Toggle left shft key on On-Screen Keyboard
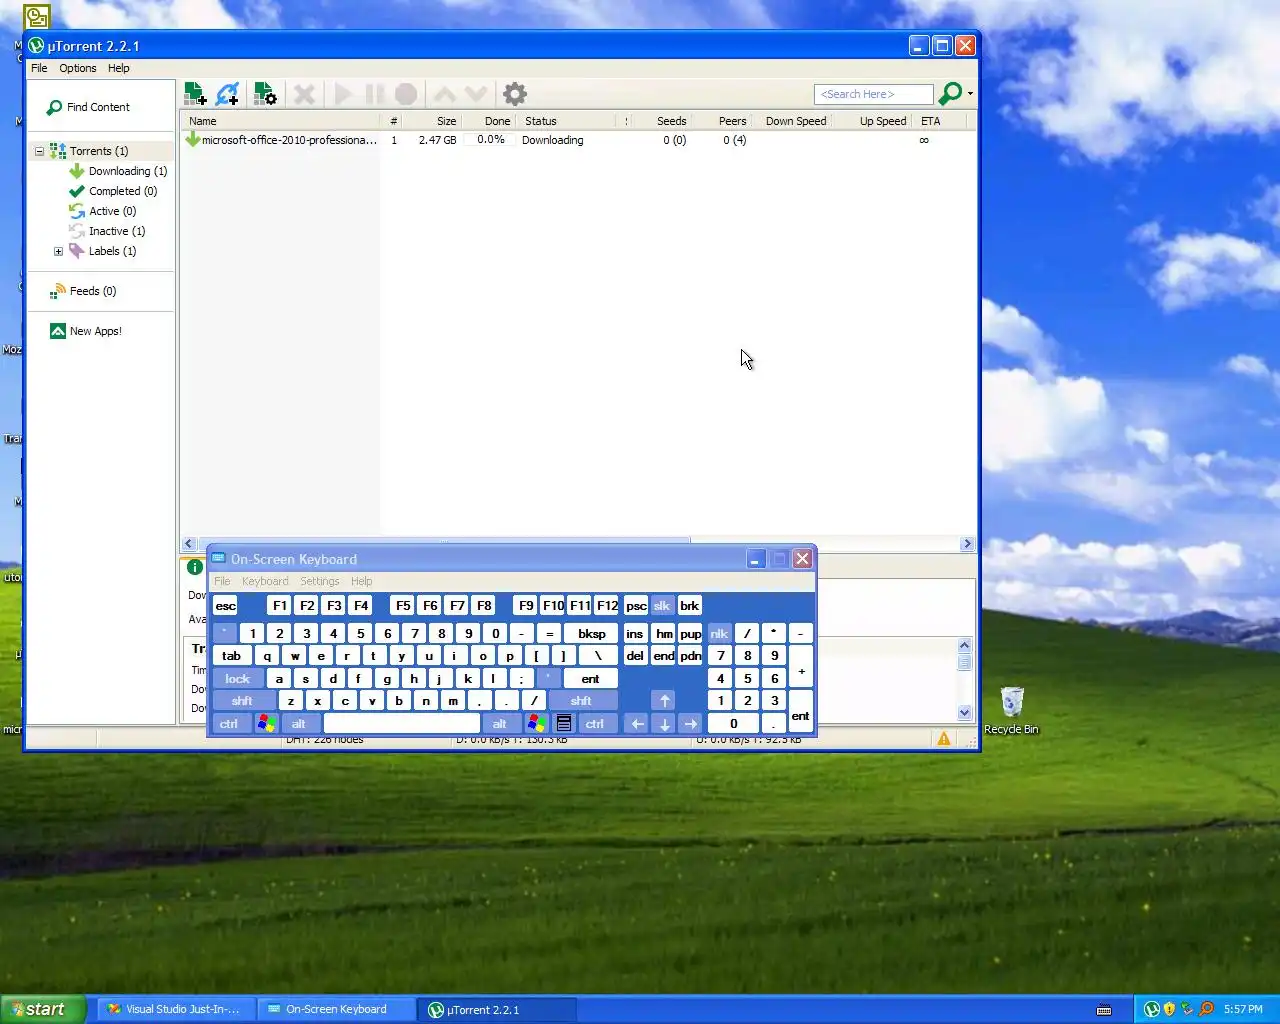The width and height of the screenshot is (1280, 1024). click(x=243, y=701)
